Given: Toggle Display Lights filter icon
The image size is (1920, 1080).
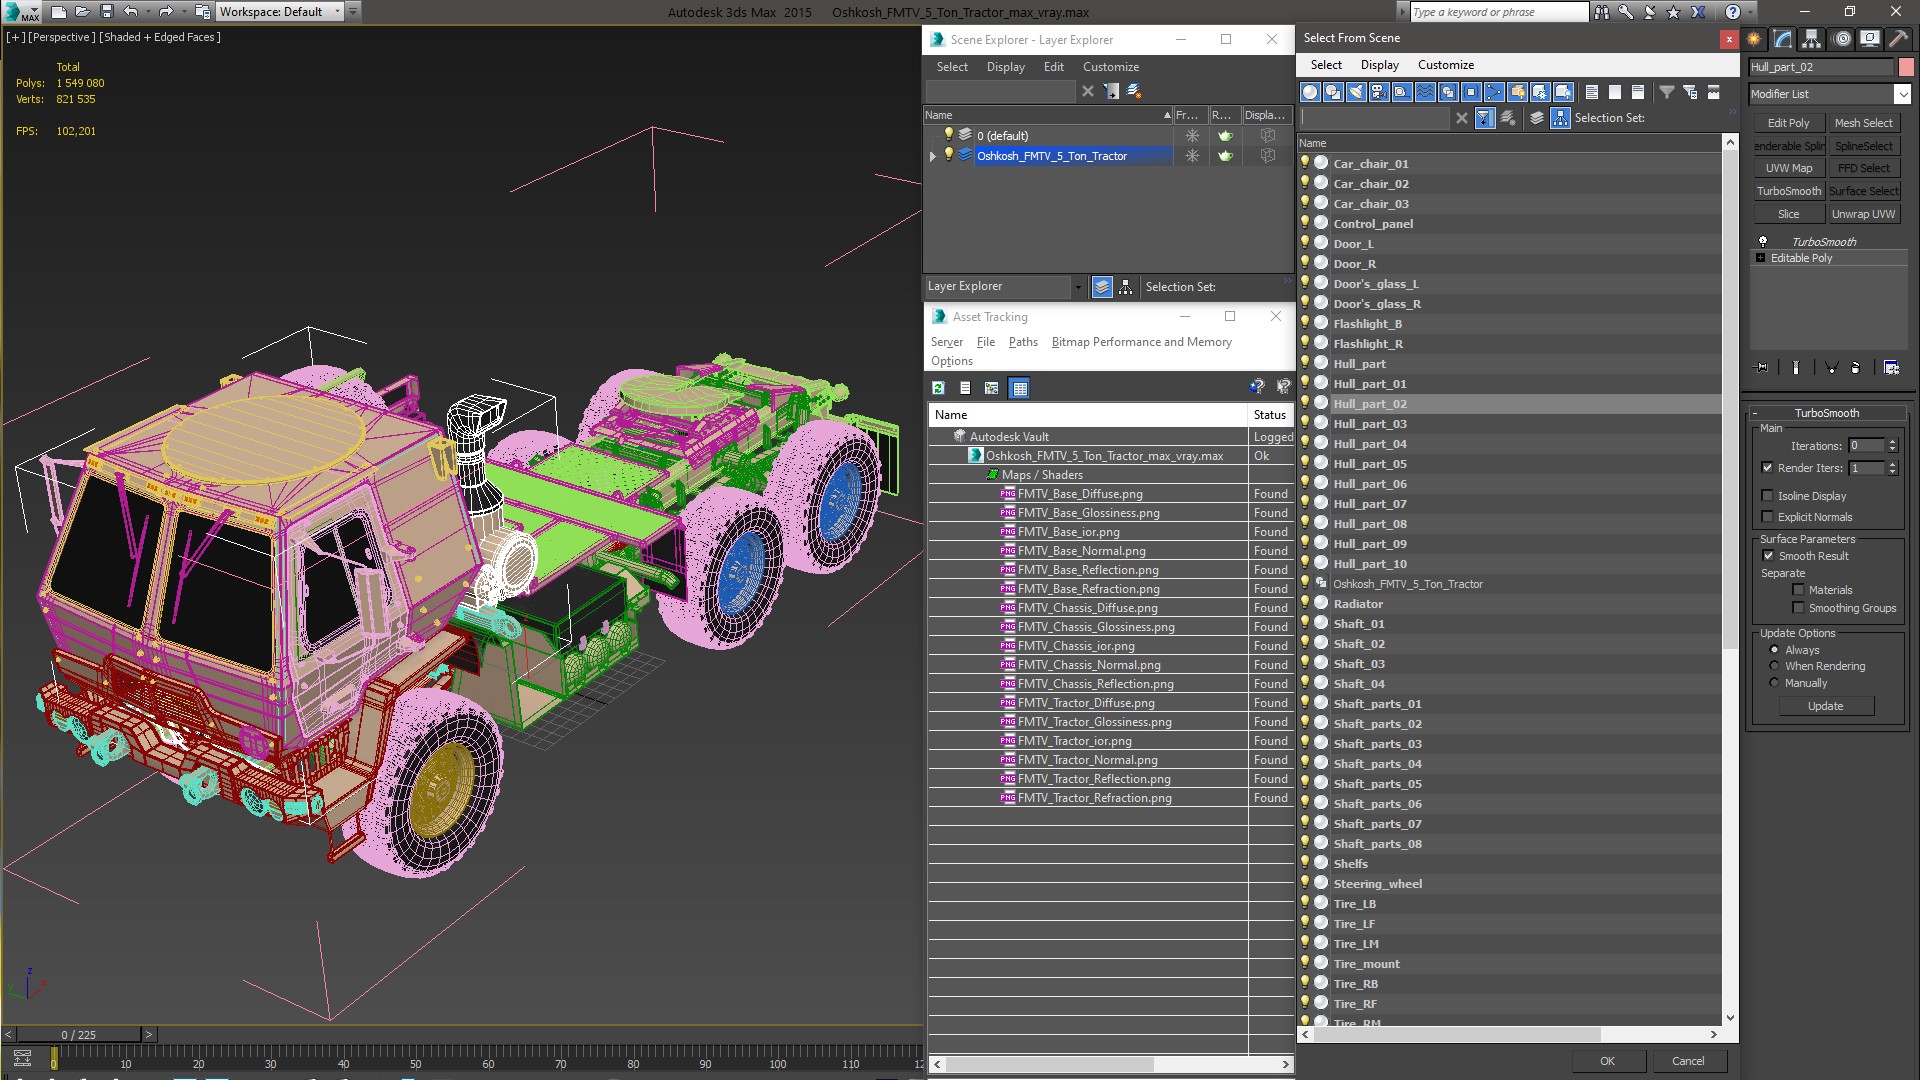Looking at the screenshot, I should pyautogui.click(x=1356, y=92).
